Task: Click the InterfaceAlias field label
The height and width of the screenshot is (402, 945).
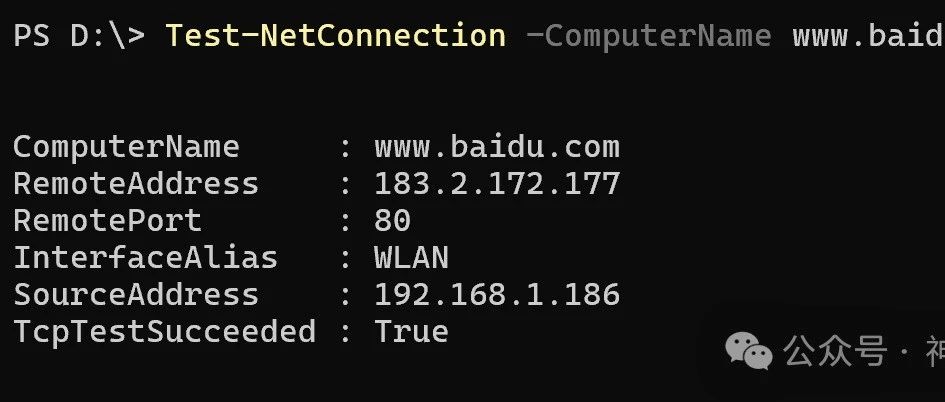Action: [x=145, y=257]
